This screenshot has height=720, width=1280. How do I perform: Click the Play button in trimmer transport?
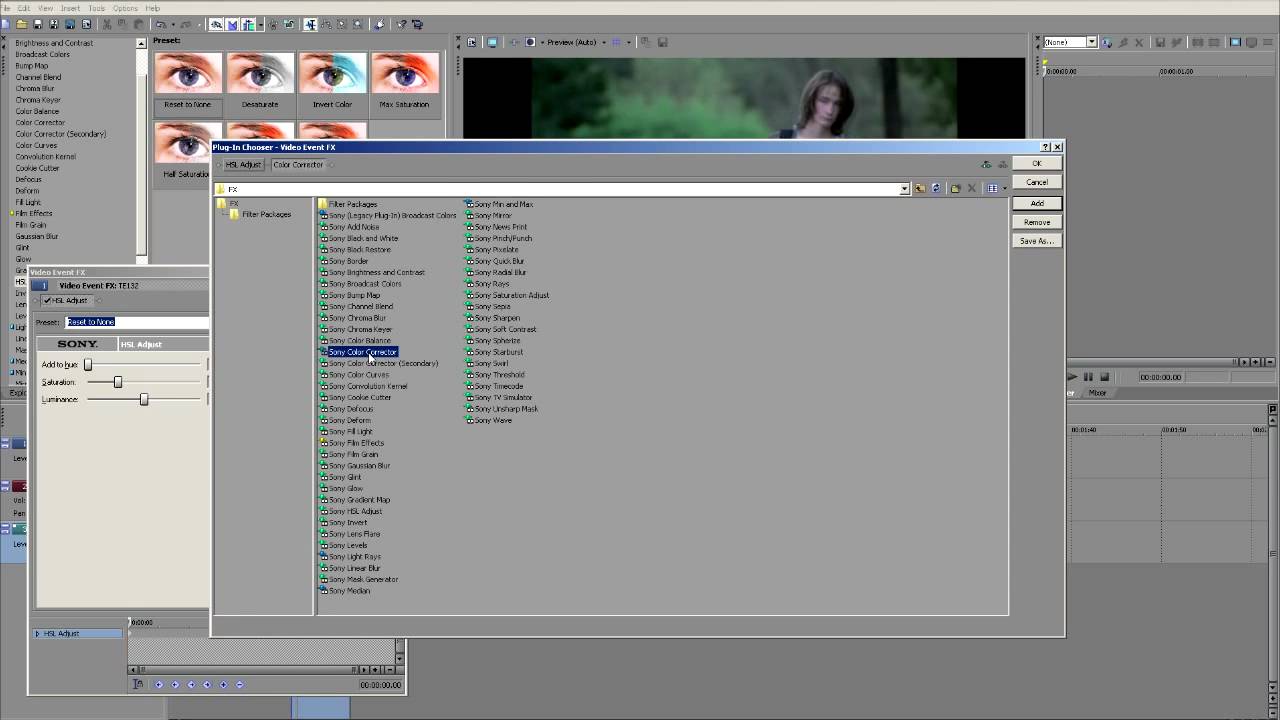(1072, 377)
